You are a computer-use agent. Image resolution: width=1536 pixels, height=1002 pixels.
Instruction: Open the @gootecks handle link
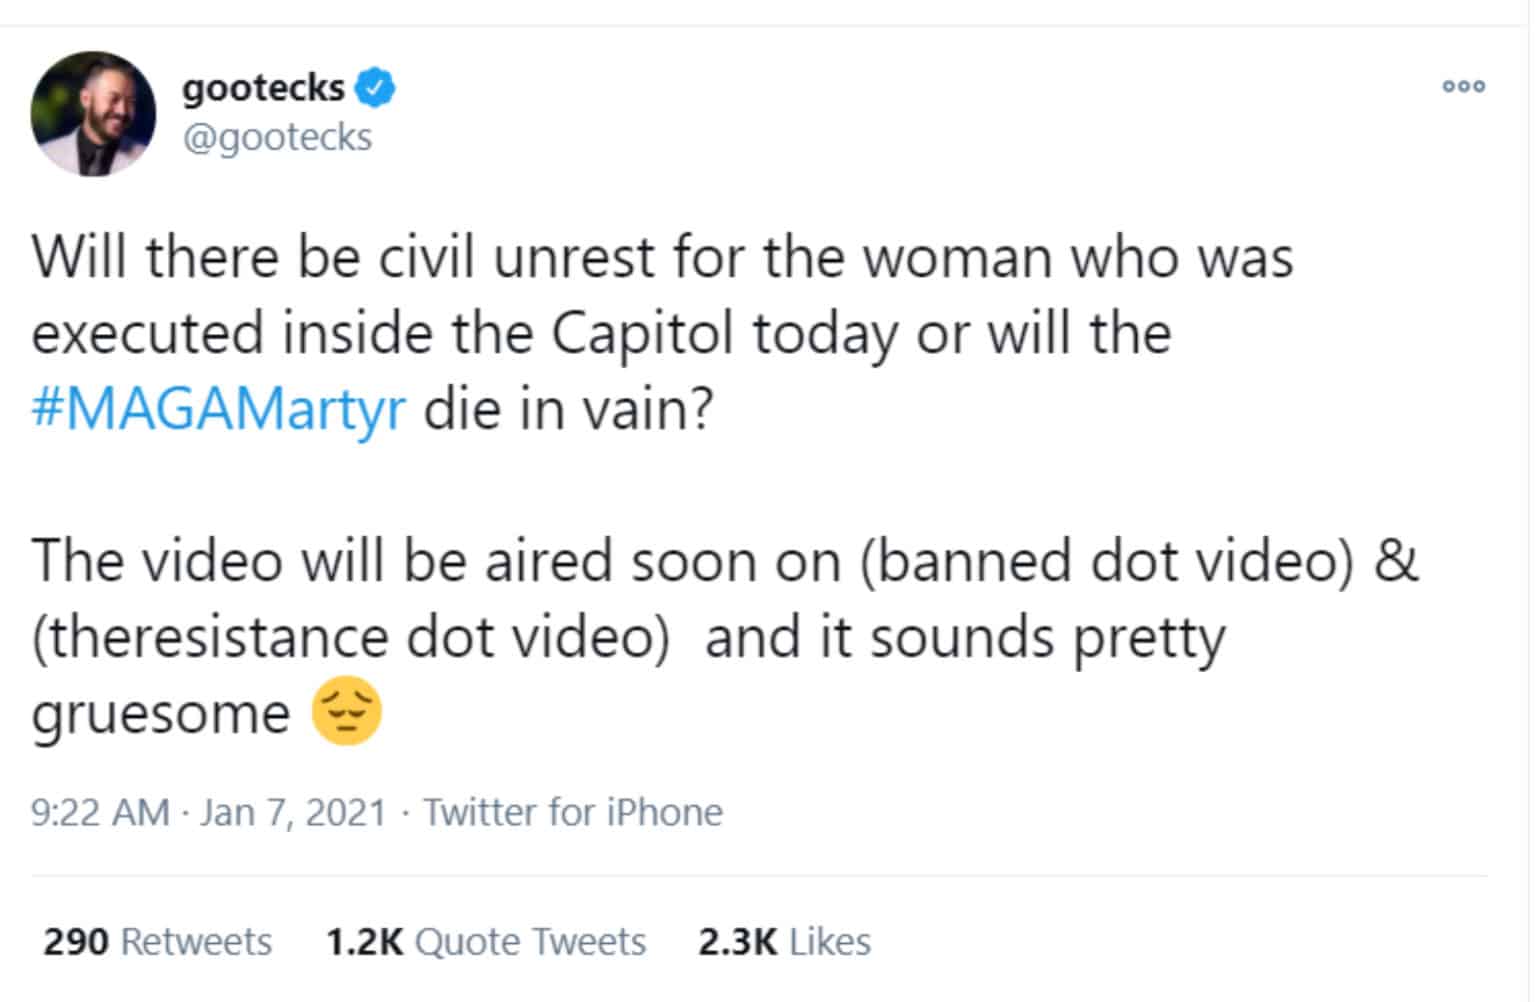(x=276, y=137)
